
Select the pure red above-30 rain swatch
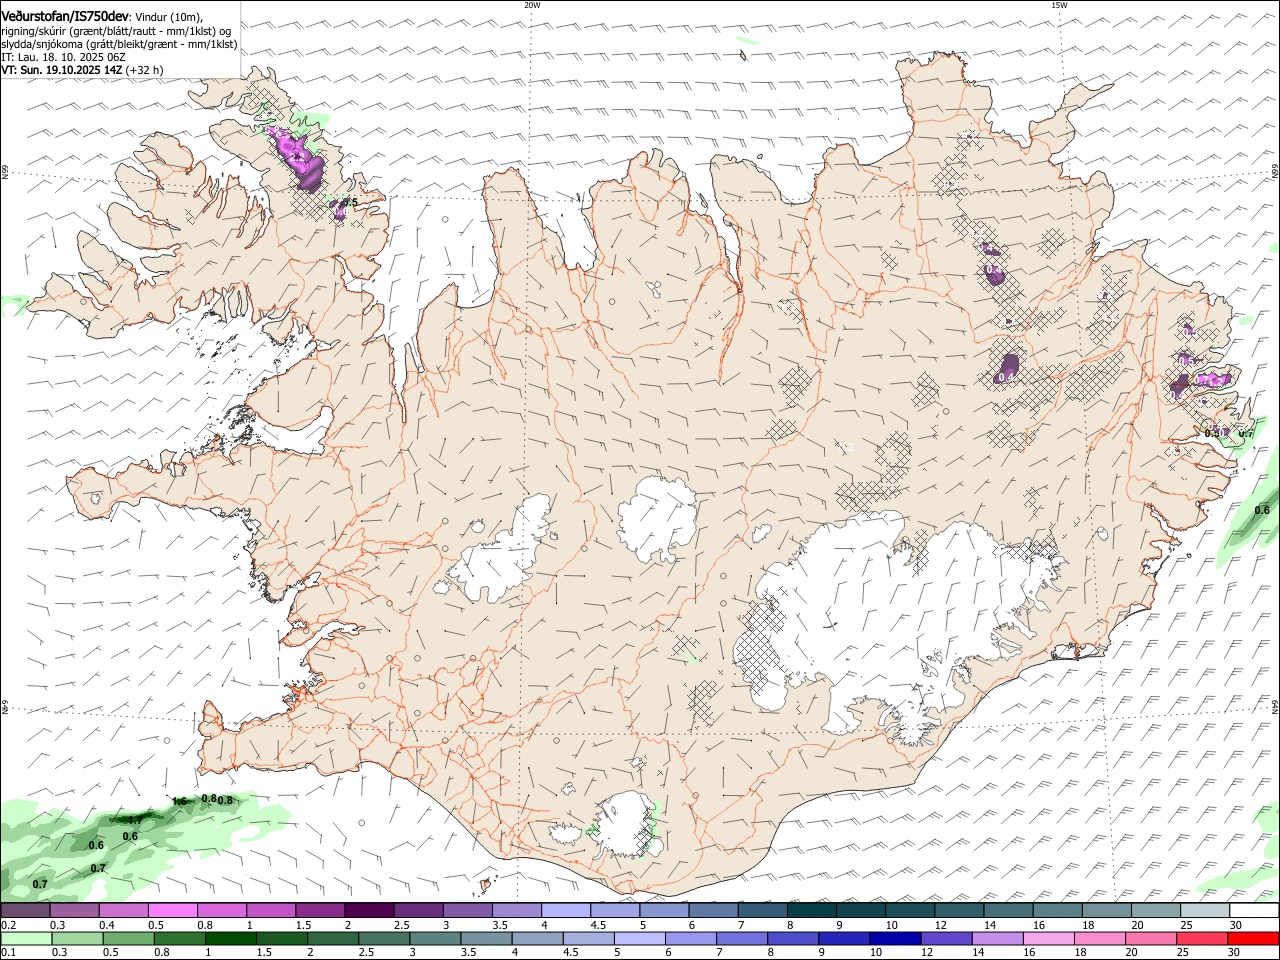[1253, 939]
